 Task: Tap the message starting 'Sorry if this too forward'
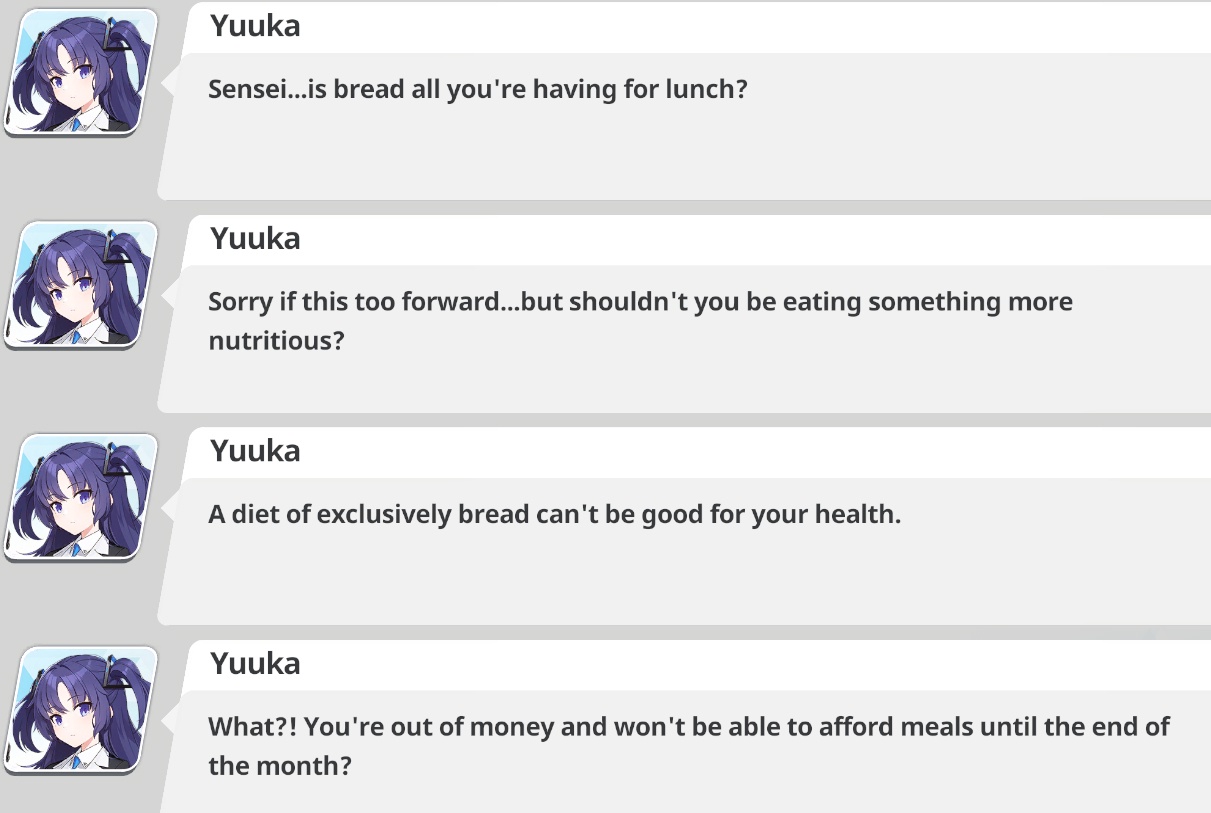[x=640, y=321]
